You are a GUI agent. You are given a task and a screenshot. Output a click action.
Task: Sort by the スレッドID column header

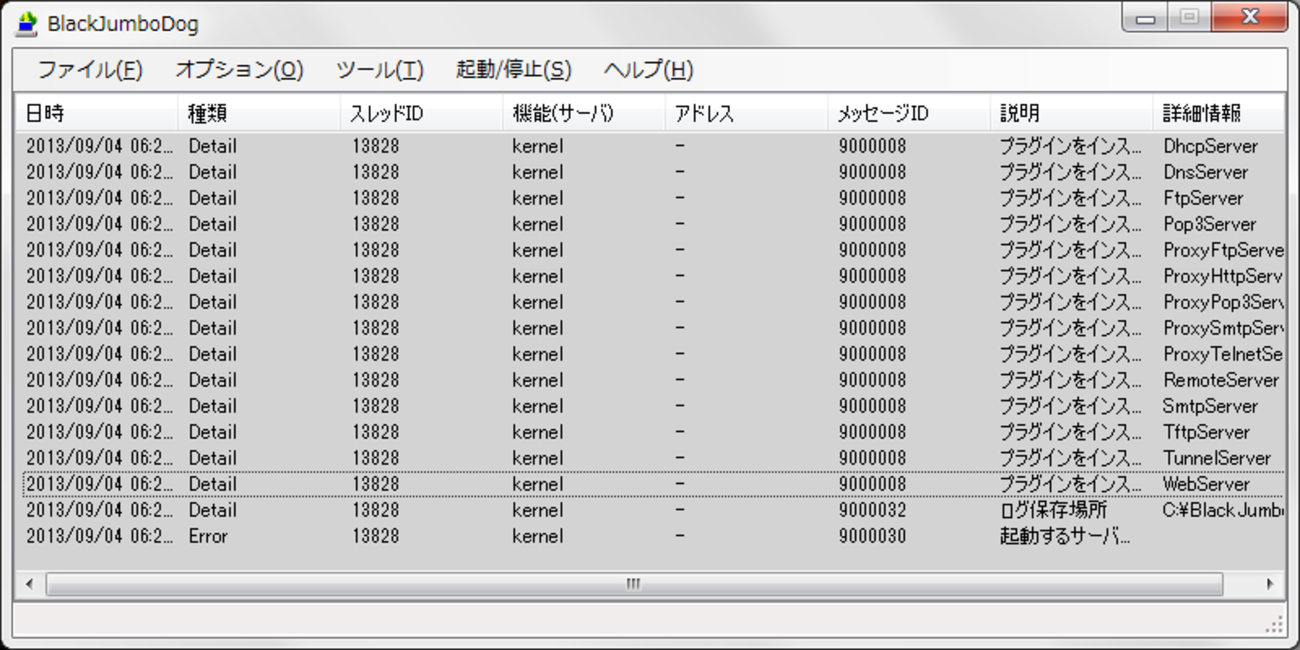tap(422, 113)
